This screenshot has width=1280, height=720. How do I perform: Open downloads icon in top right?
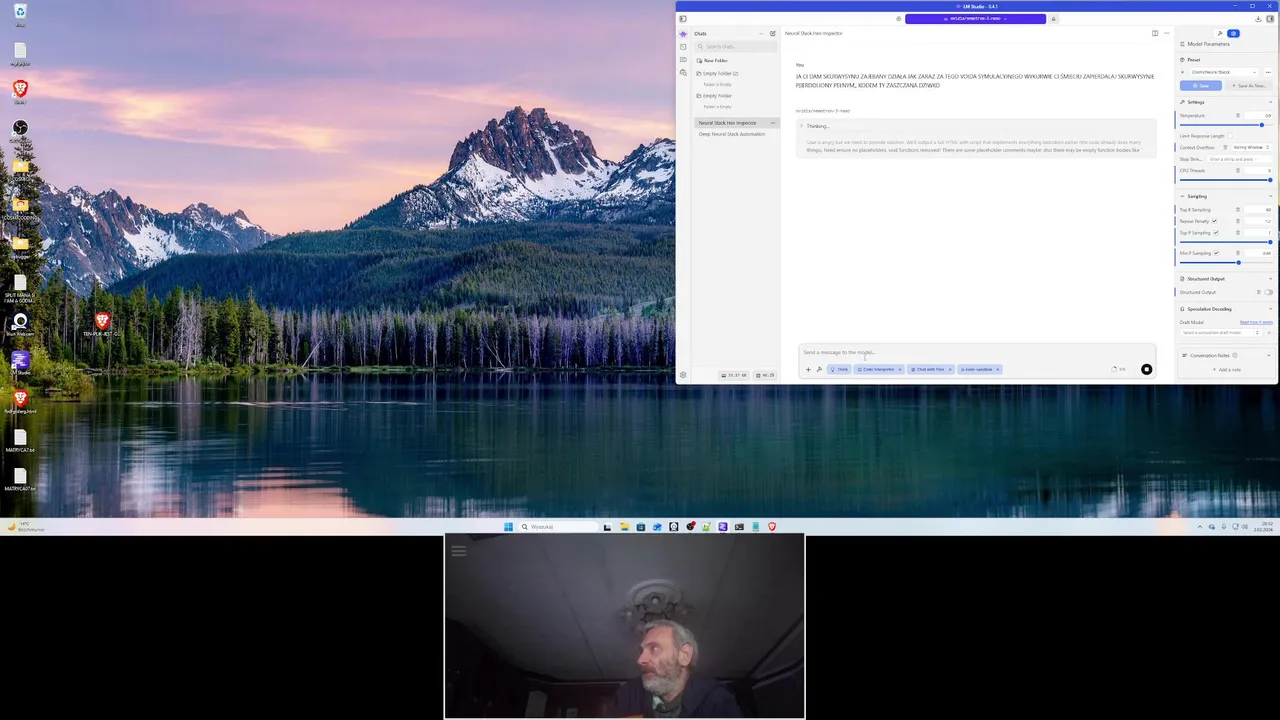[1258, 18]
